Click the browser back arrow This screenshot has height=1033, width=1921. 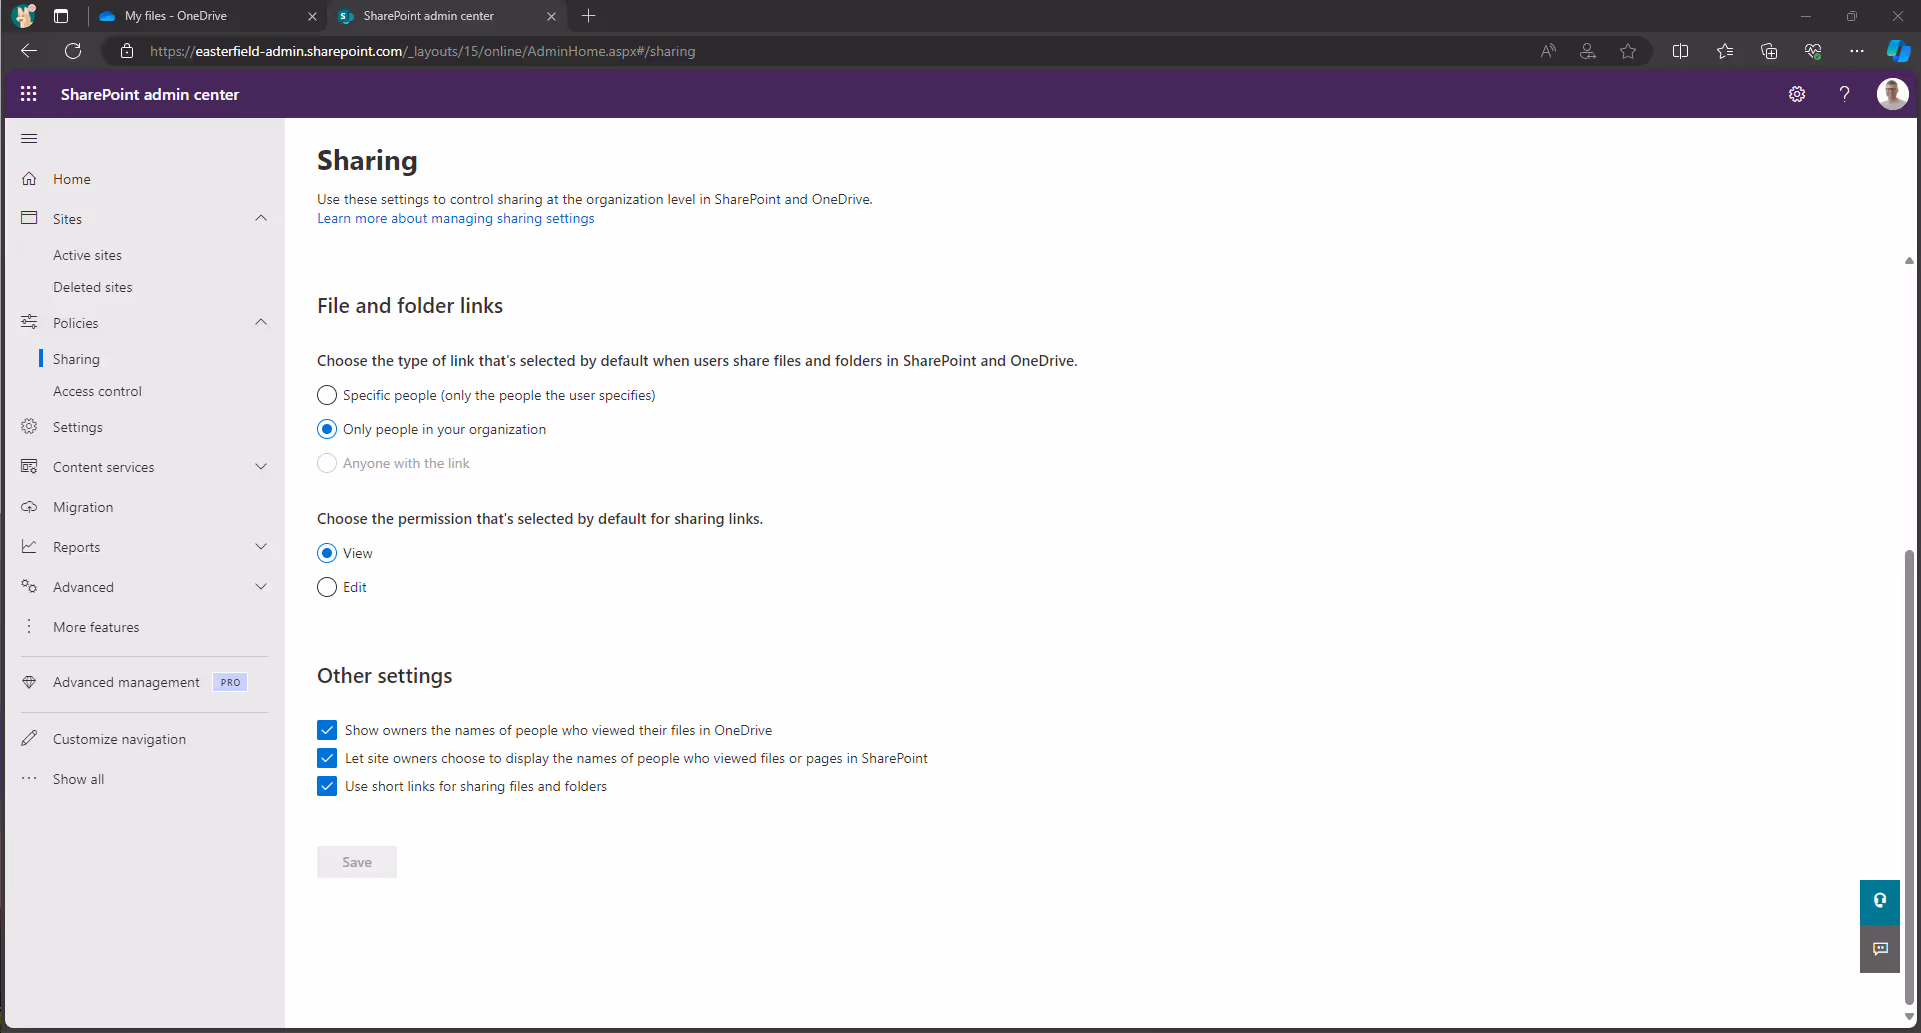tap(29, 51)
